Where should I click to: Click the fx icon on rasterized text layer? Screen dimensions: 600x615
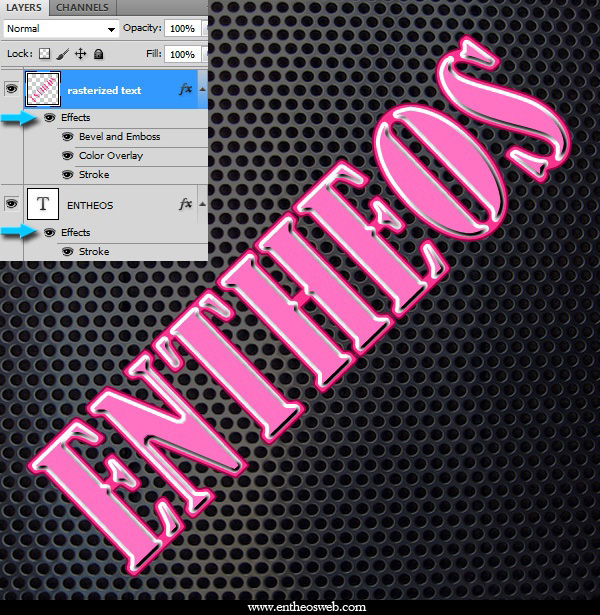click(185, 89)
